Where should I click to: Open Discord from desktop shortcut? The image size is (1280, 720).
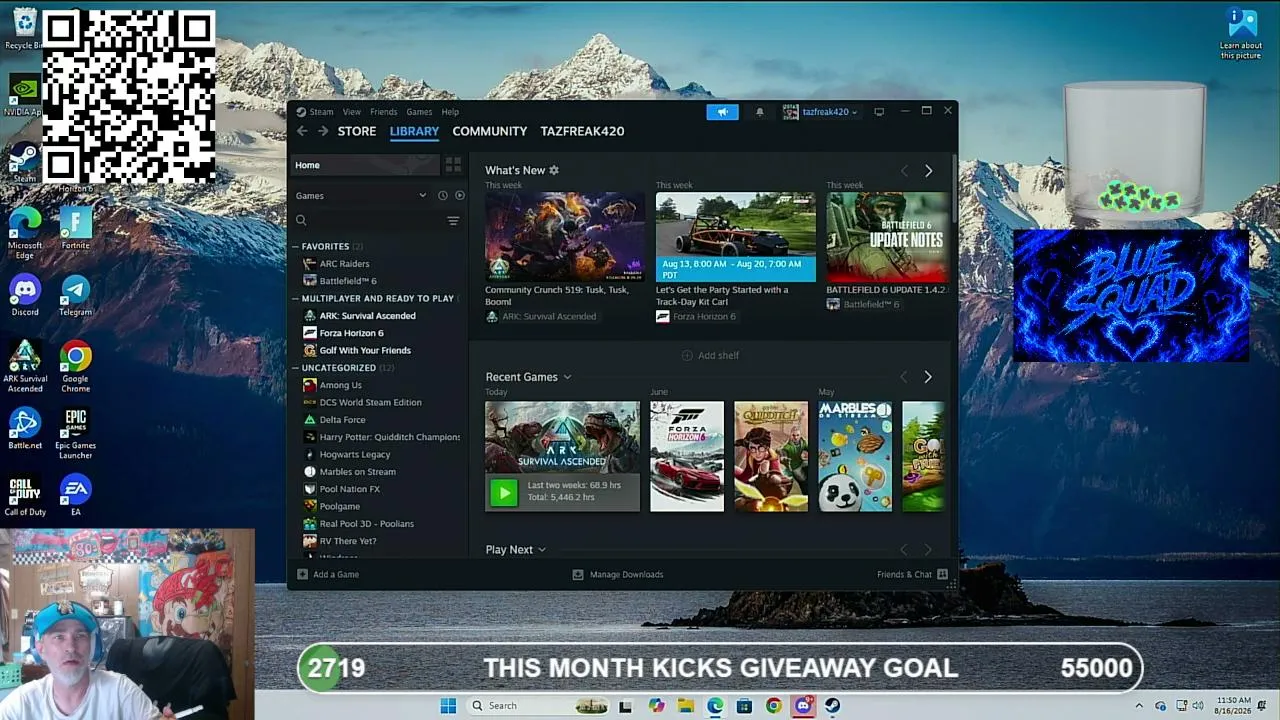pyautogui.click(x=25, y=295)
